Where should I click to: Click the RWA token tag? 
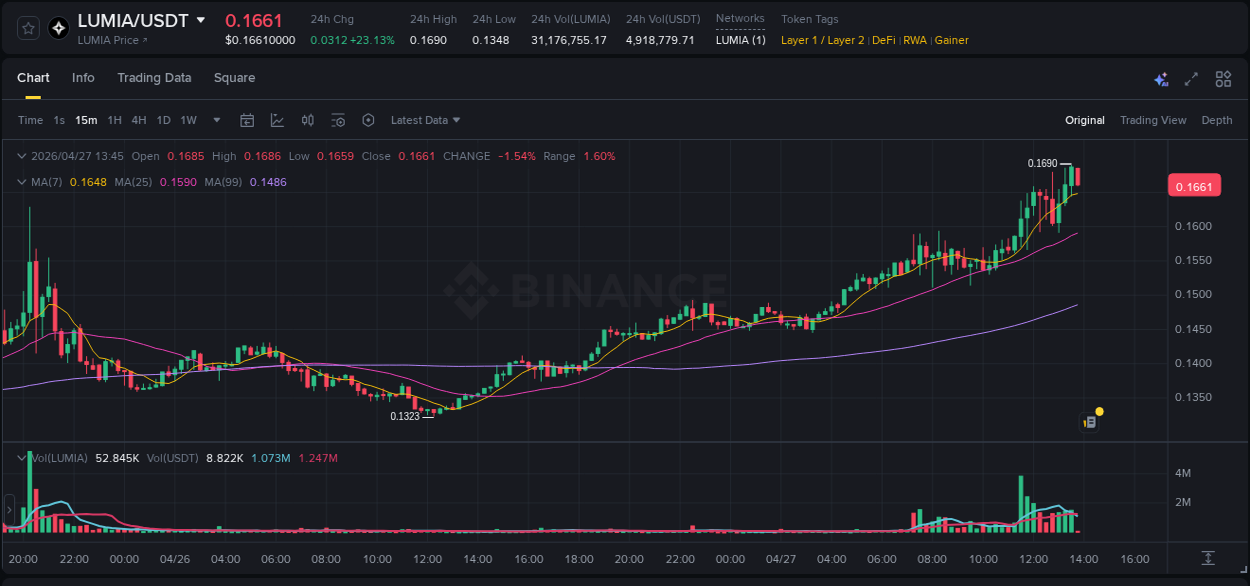point(915,40)
